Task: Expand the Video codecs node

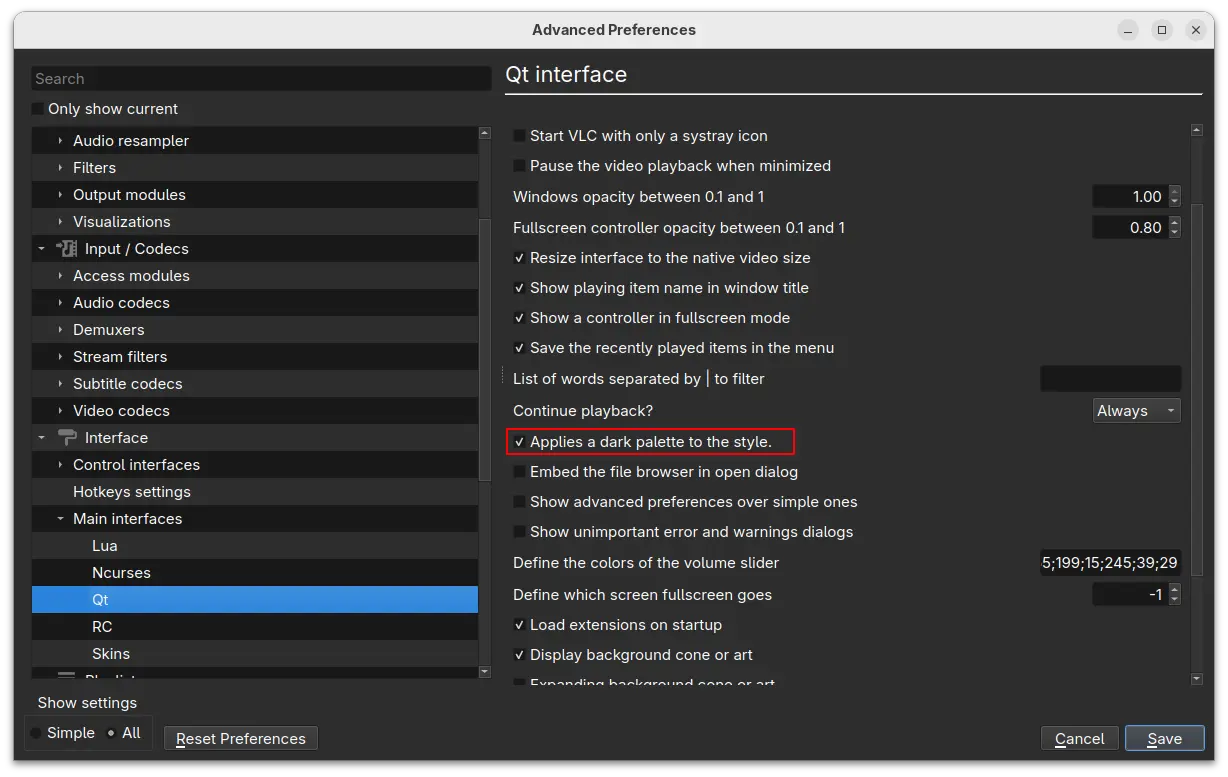Action: click(60, 411)
